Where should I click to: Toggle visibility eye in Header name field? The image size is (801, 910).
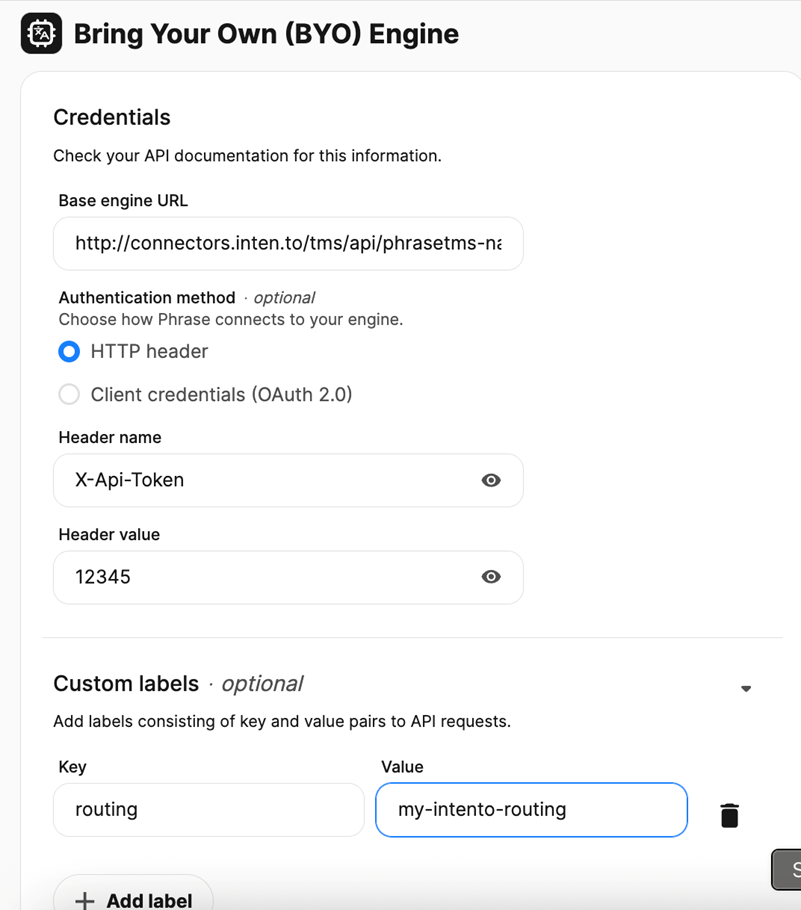tap(491, 480)
